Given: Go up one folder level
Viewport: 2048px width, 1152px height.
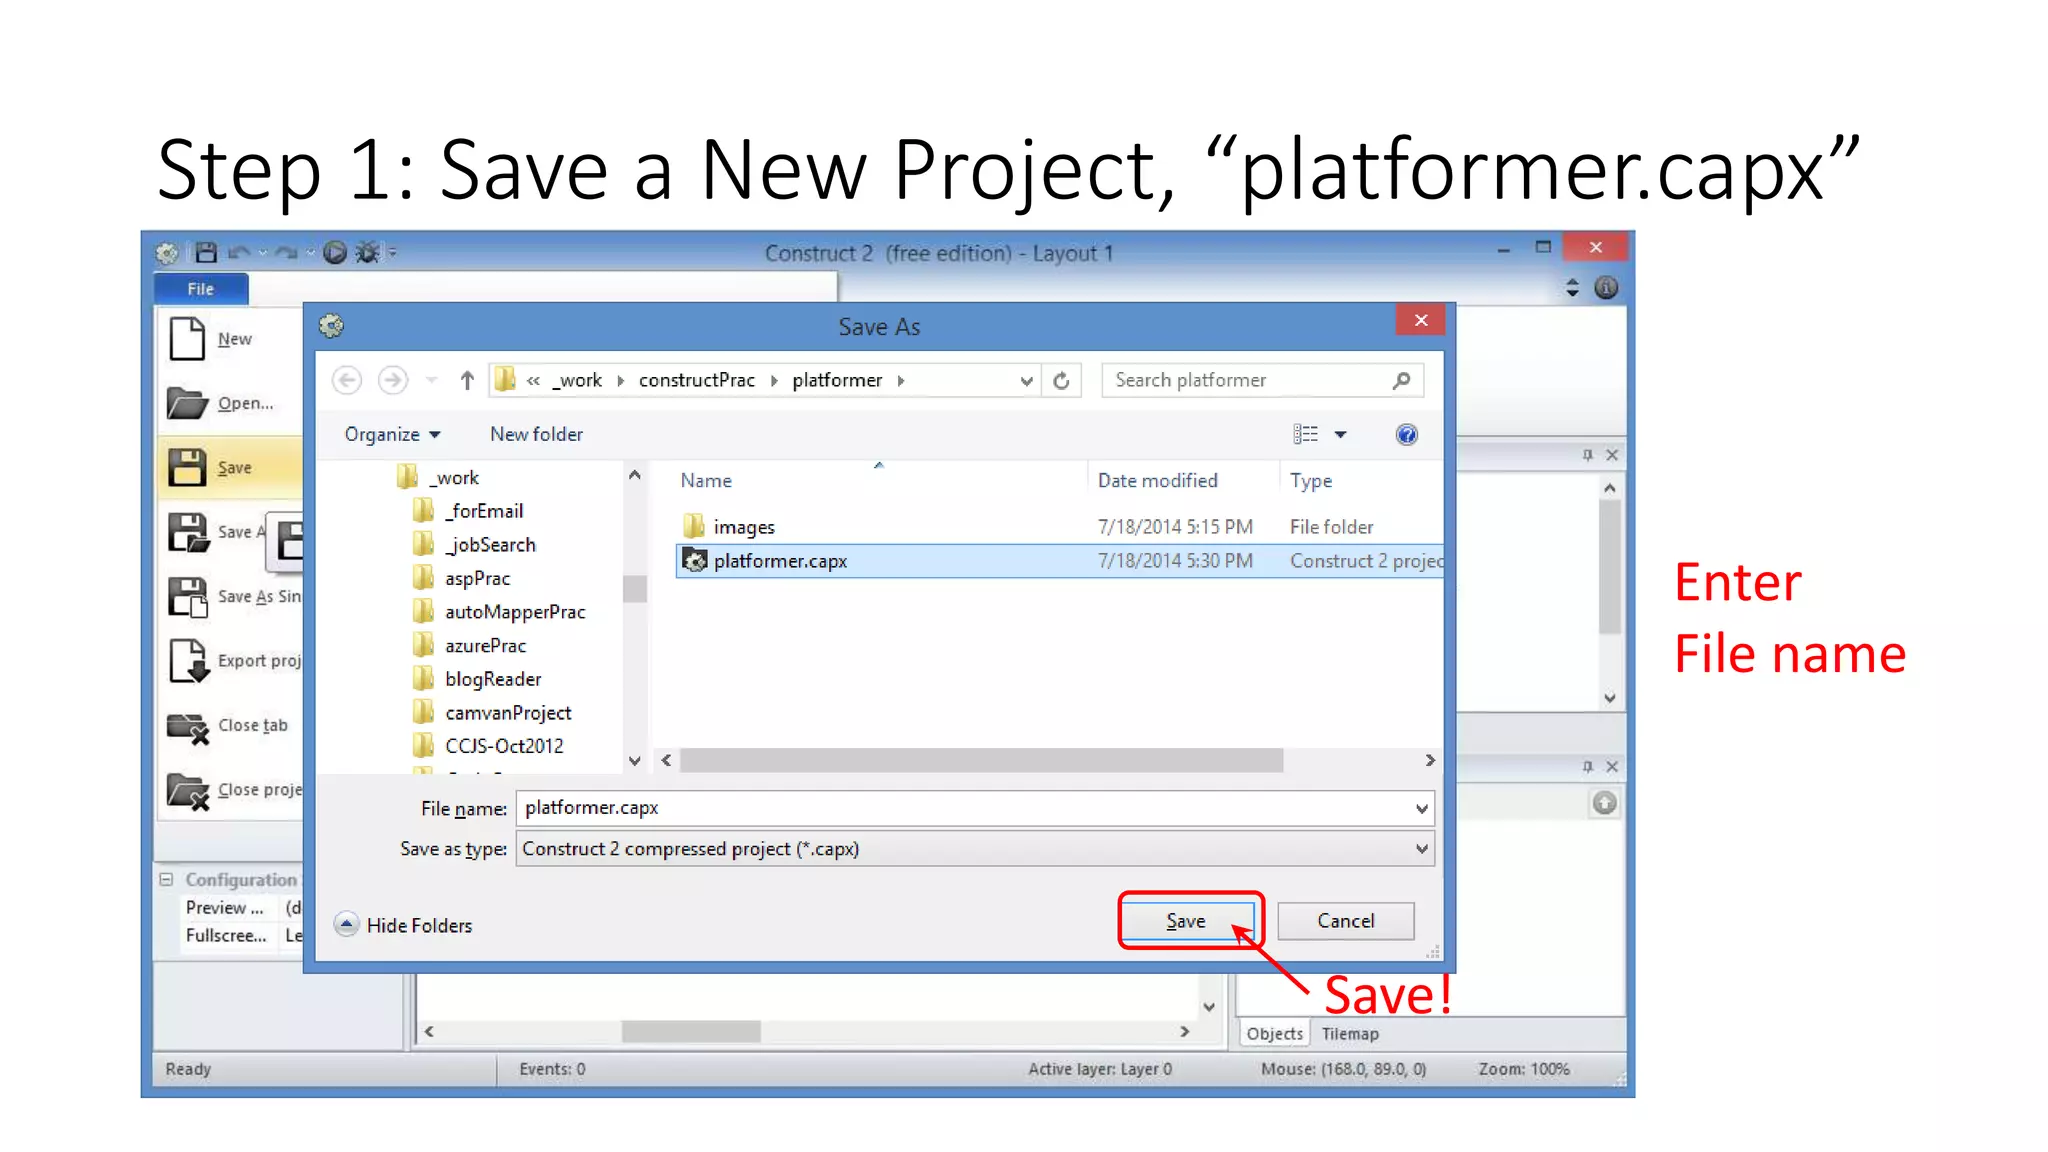Looking at the screenshot, I should 467,380.
